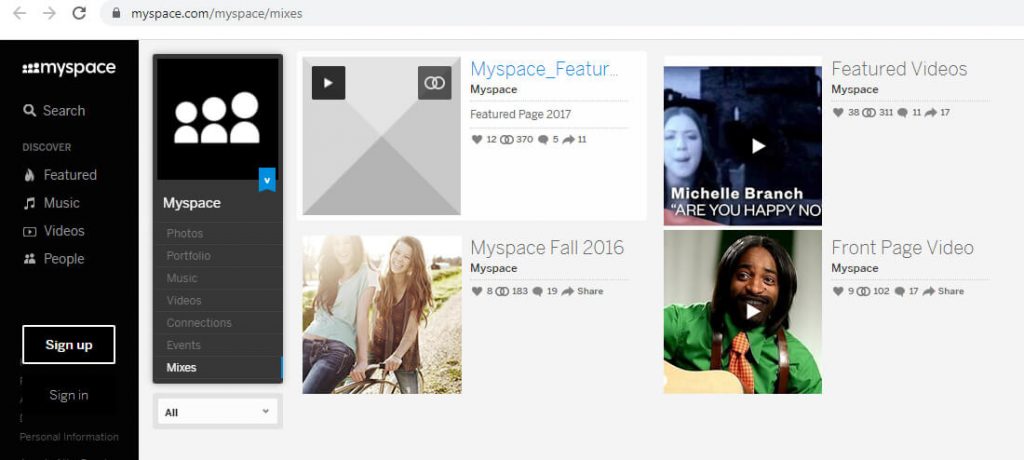Screen dimensions: 1024x460
Task: Click Myspace author under Front Page Video
Action: pyautogui.click(x=855, y=269)
